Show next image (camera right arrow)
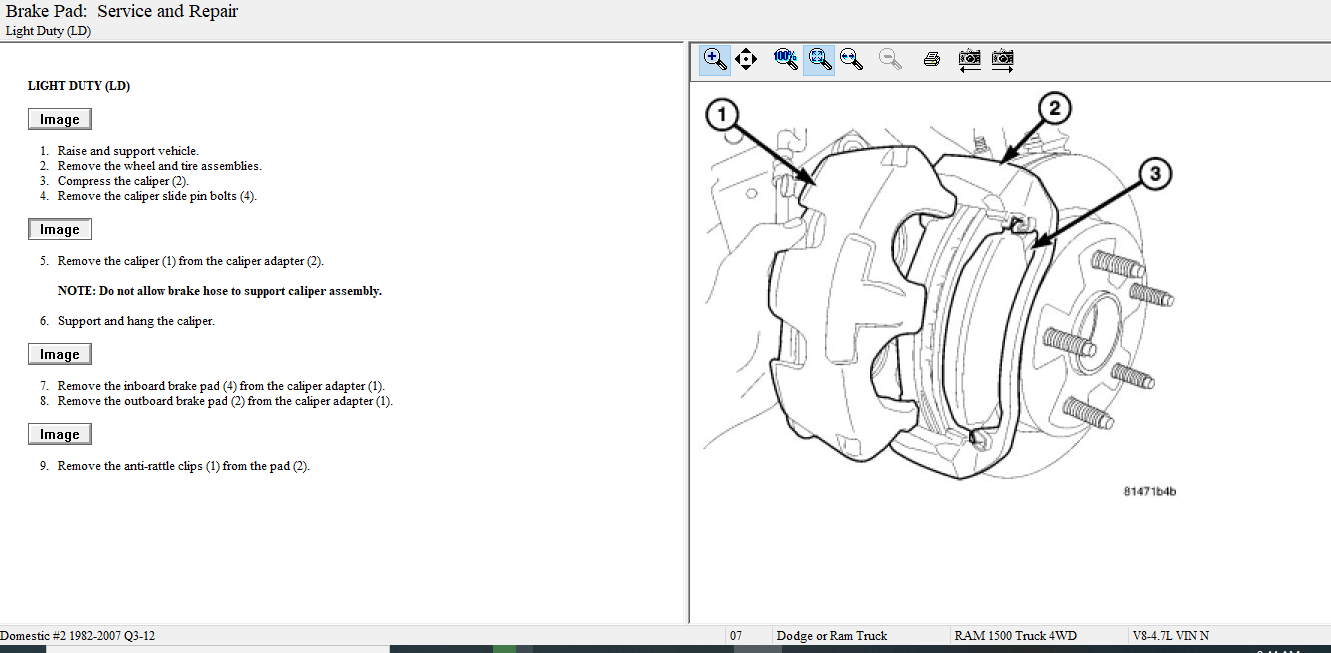This screenshot has height=653, width=1331. coord(1002,59)
